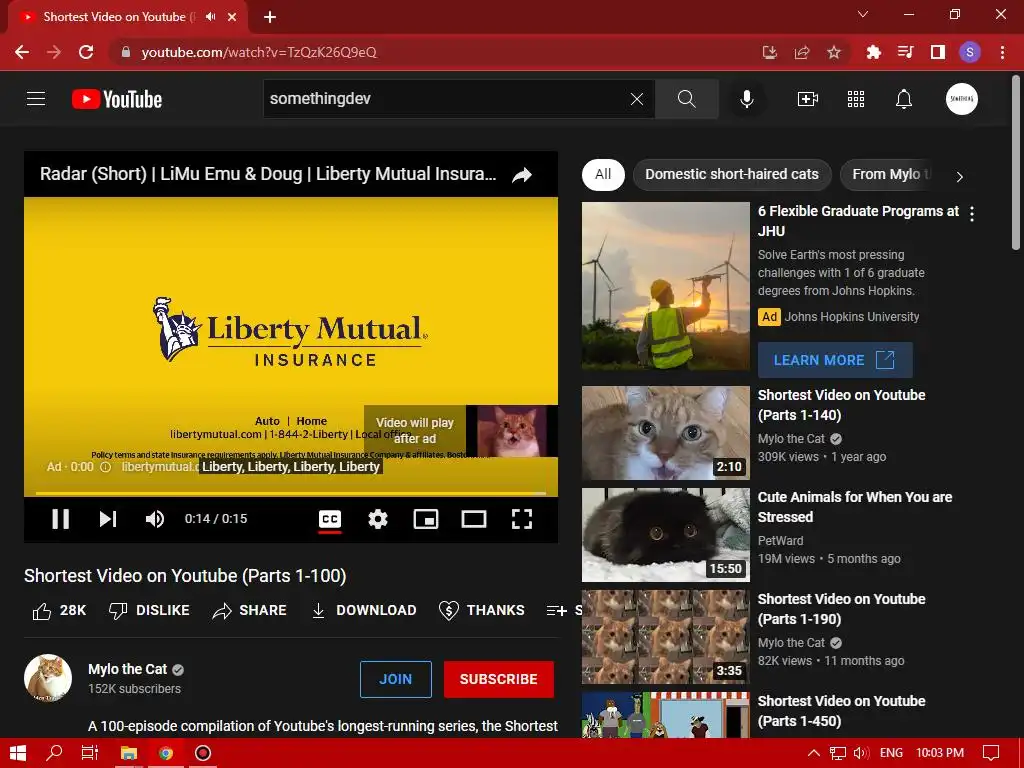Click the red SUBSCRIBE button
1024x768 pixels.
click(x=499, y=679)
